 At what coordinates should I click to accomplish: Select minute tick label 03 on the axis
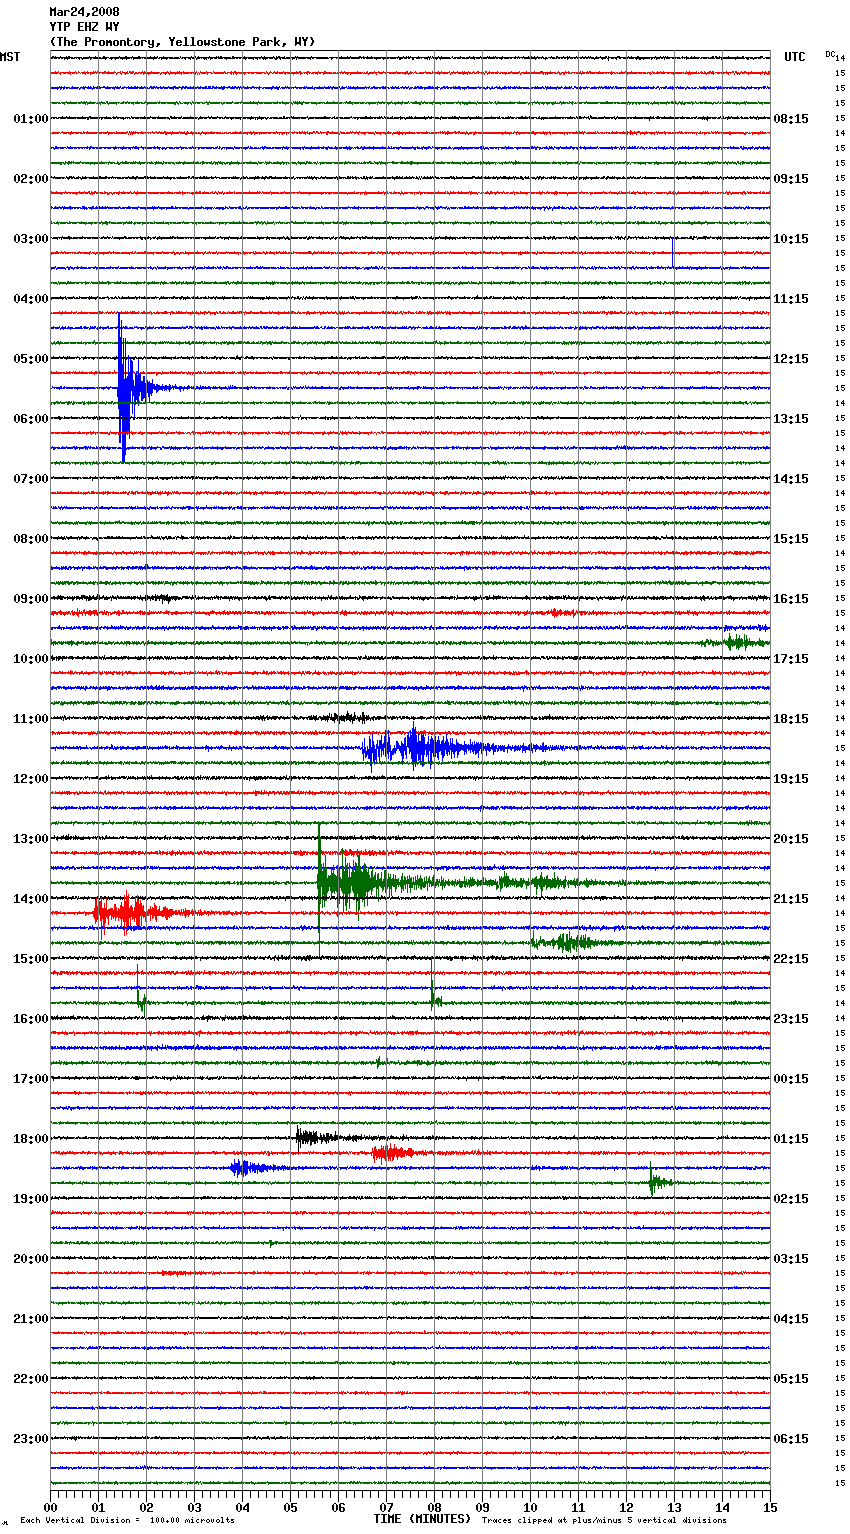coord(194,1507)
